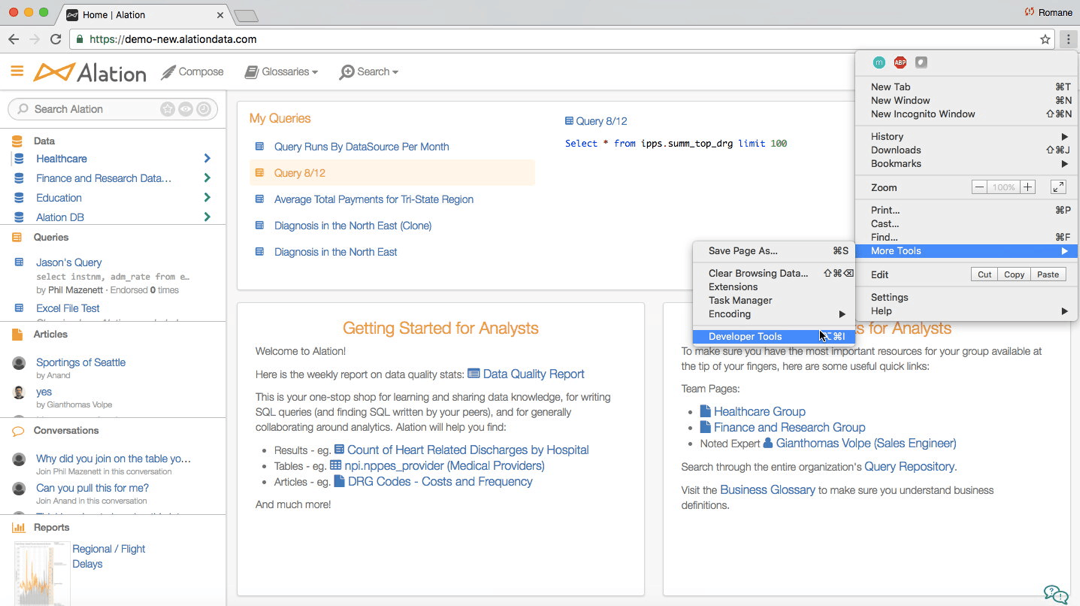Viewport: 1080px width, 606px height.
Task: Choose Save Page As from the submenu
Action: pos(774,251)
